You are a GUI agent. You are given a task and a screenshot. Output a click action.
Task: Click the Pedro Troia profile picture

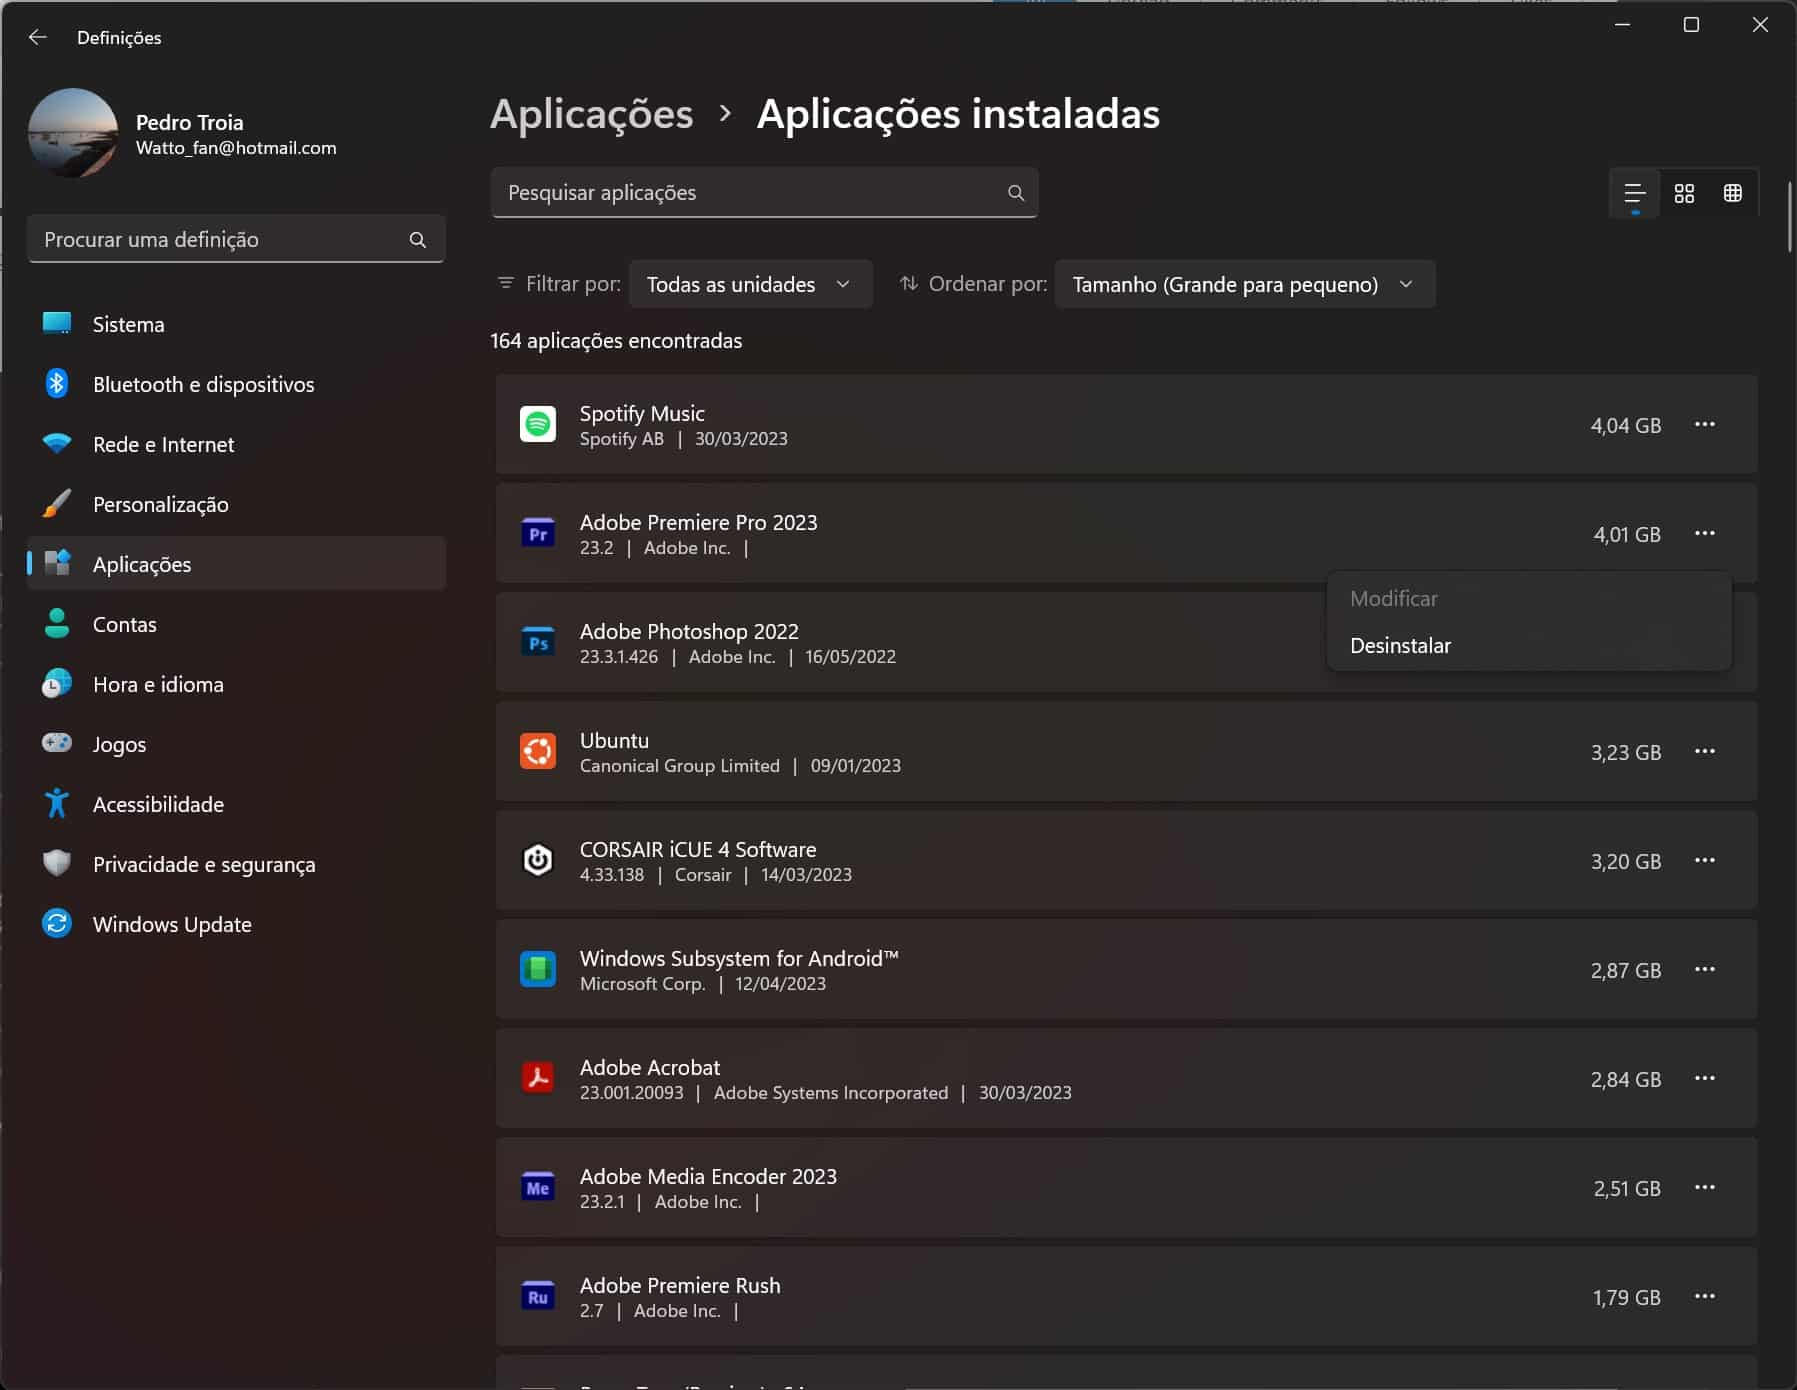73,133
